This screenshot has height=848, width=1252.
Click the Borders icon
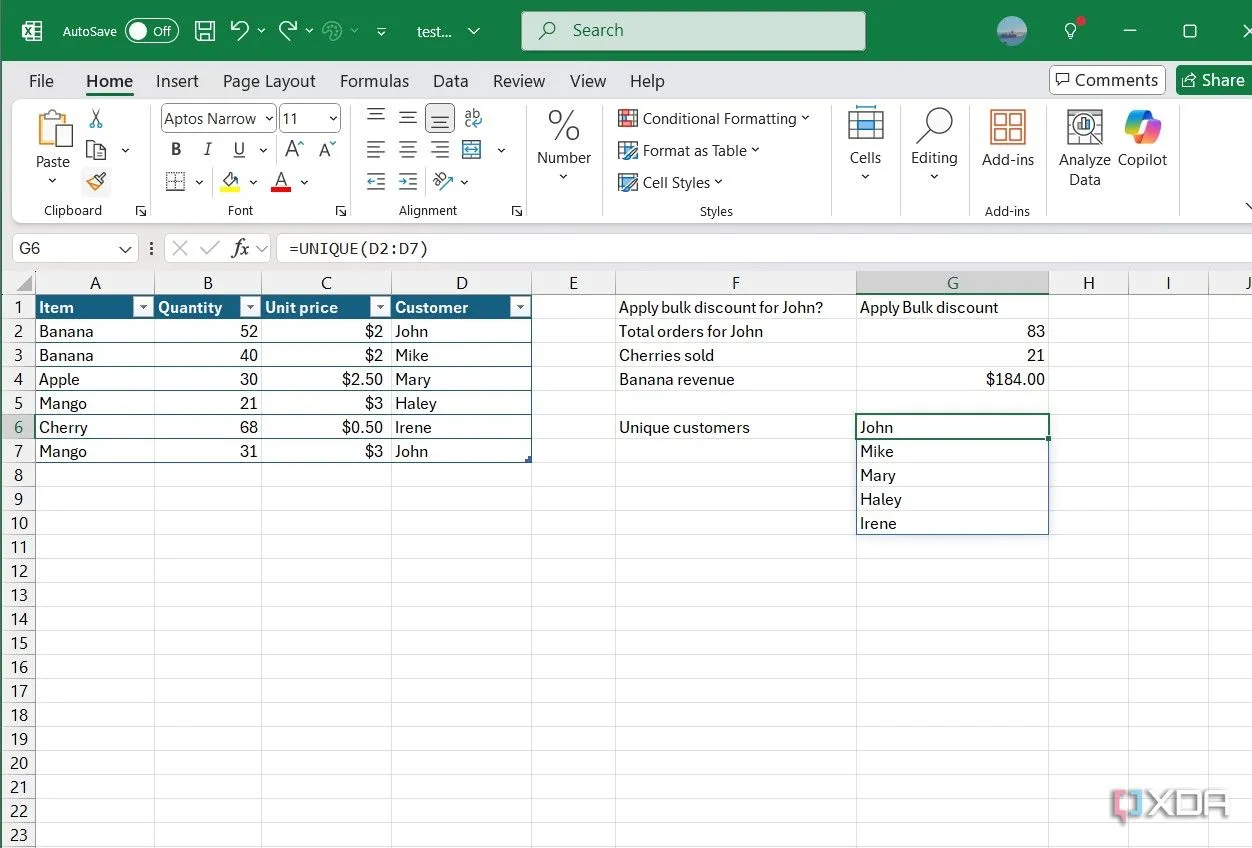pos(176,182)
